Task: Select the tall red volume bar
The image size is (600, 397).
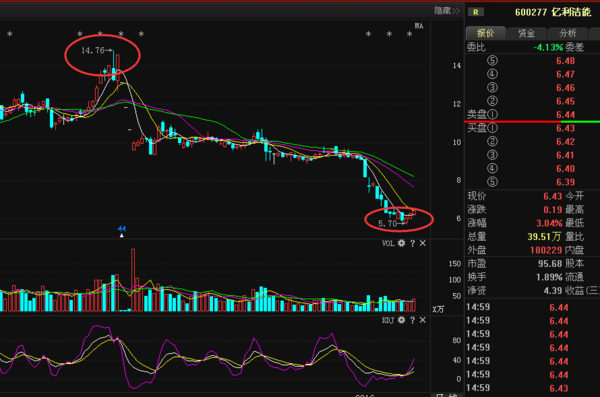Action: click(133, 279)
